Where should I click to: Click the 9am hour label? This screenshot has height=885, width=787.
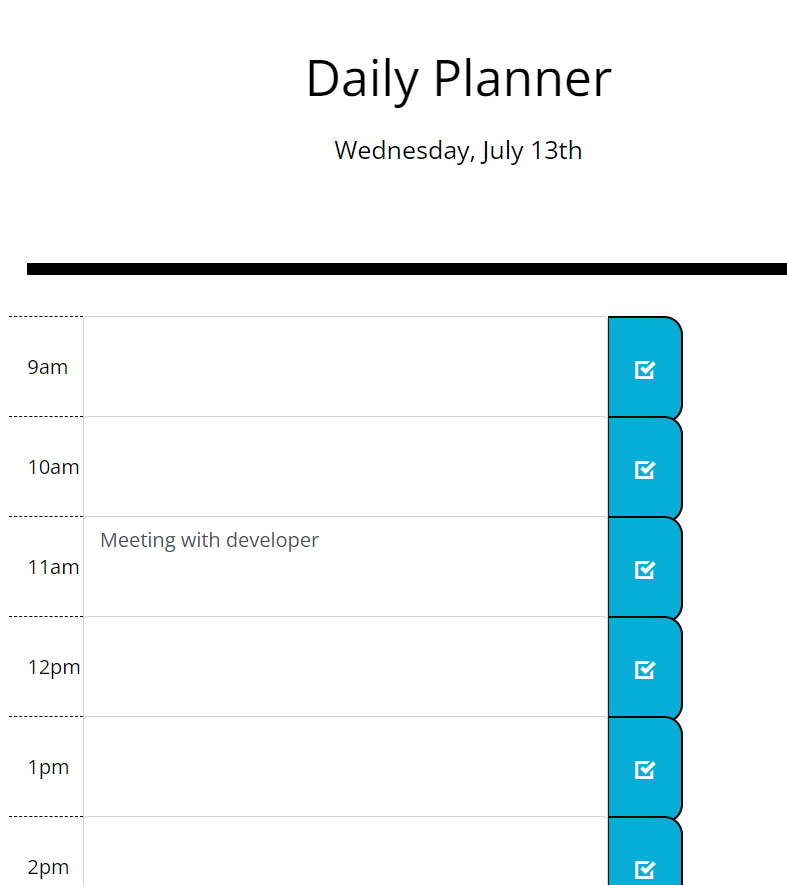pyautogui.click(x=47, y=367)
